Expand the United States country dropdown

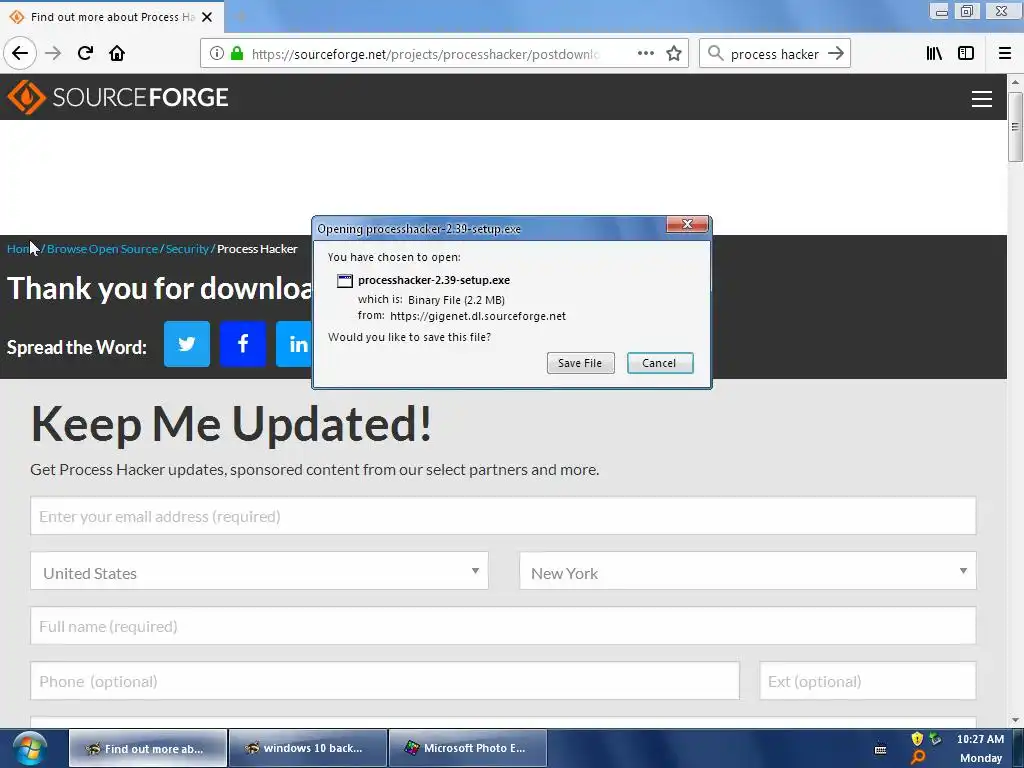[x=259, y=571]
